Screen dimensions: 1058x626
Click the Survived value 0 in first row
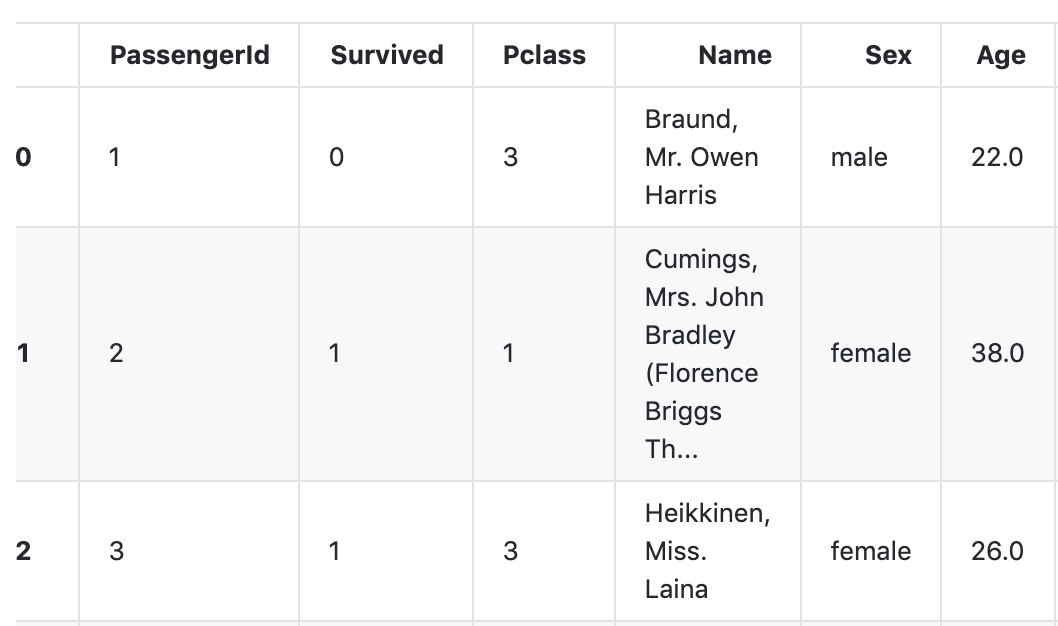click(337, 157)
